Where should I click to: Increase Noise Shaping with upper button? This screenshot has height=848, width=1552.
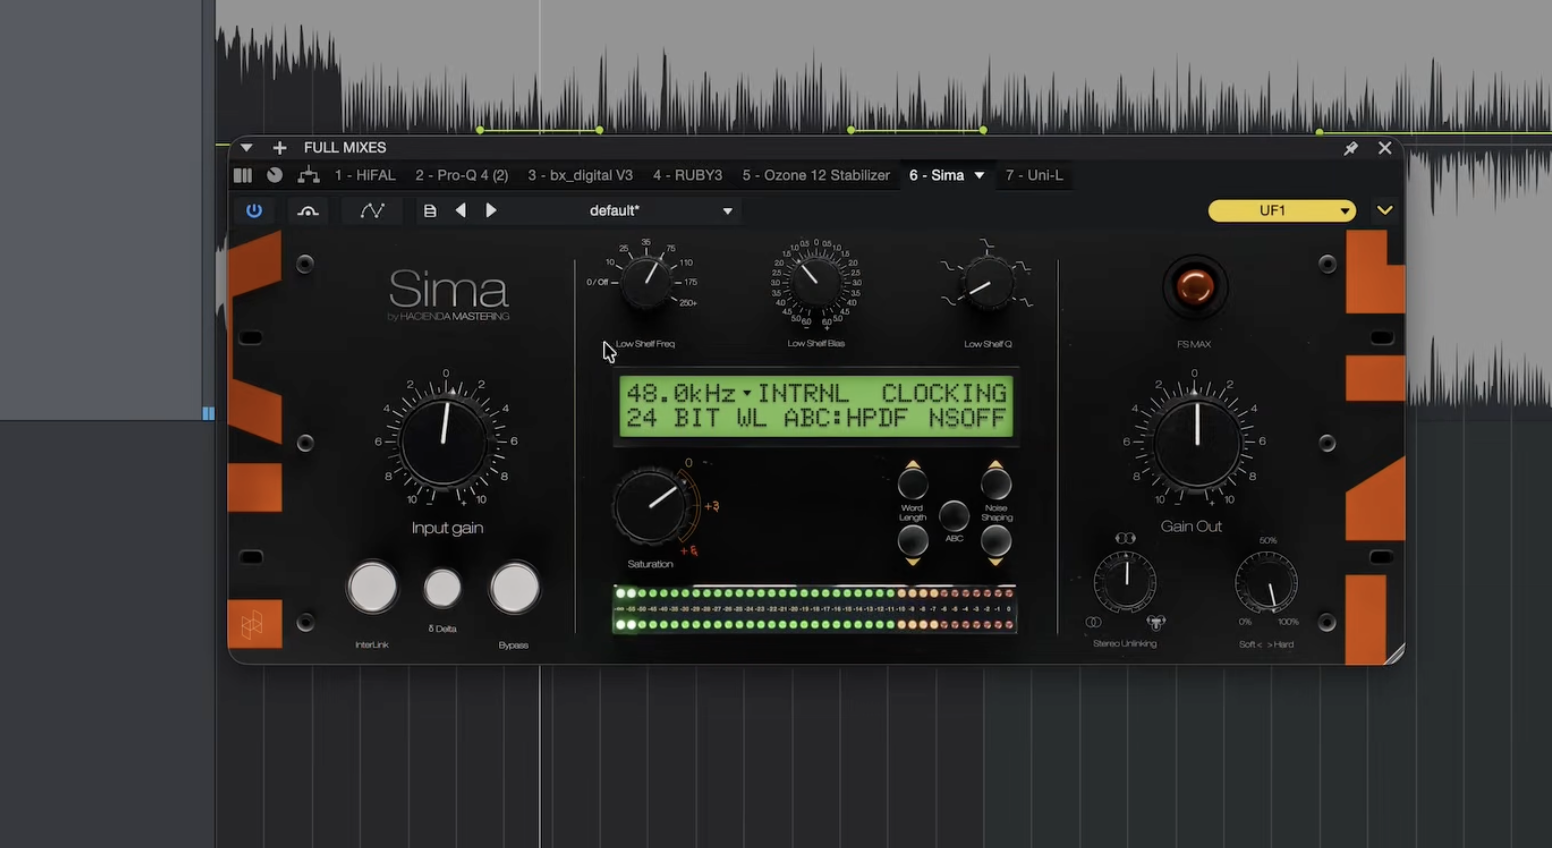pos(996,484)
